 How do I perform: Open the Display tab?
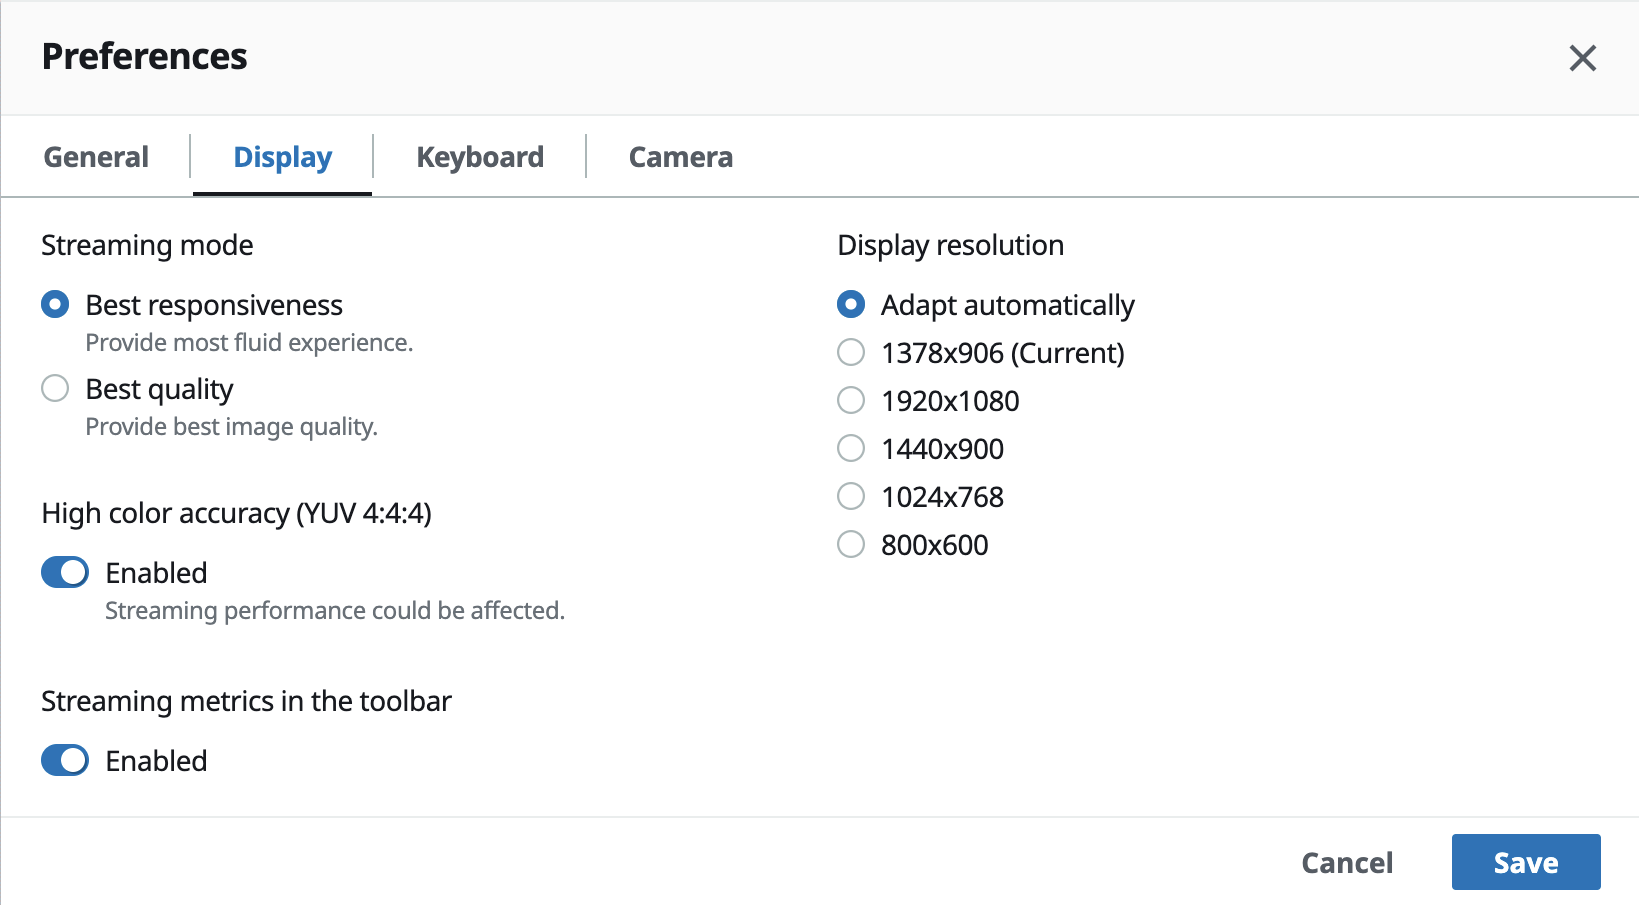(x=282, y=157)
